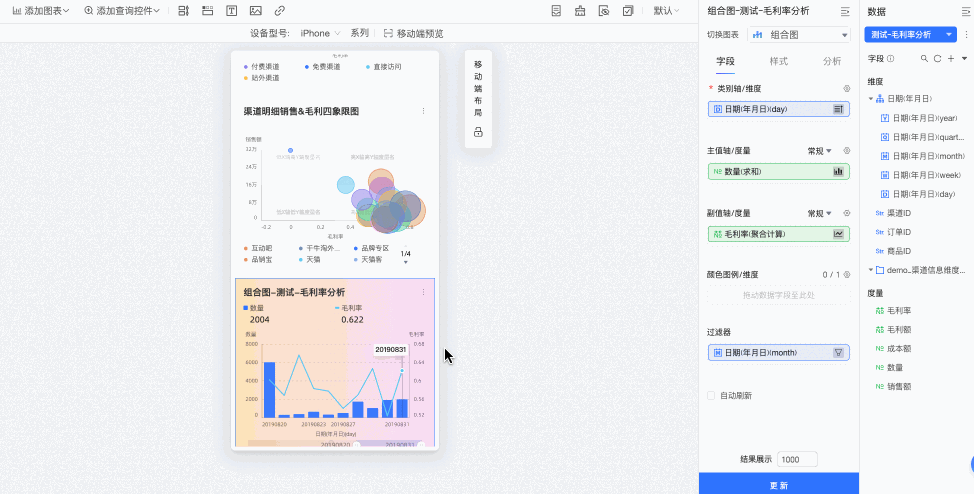Open the dataset more-options vertical dots
The width and height of the screenshot is (974, 494).
point(966,35)
